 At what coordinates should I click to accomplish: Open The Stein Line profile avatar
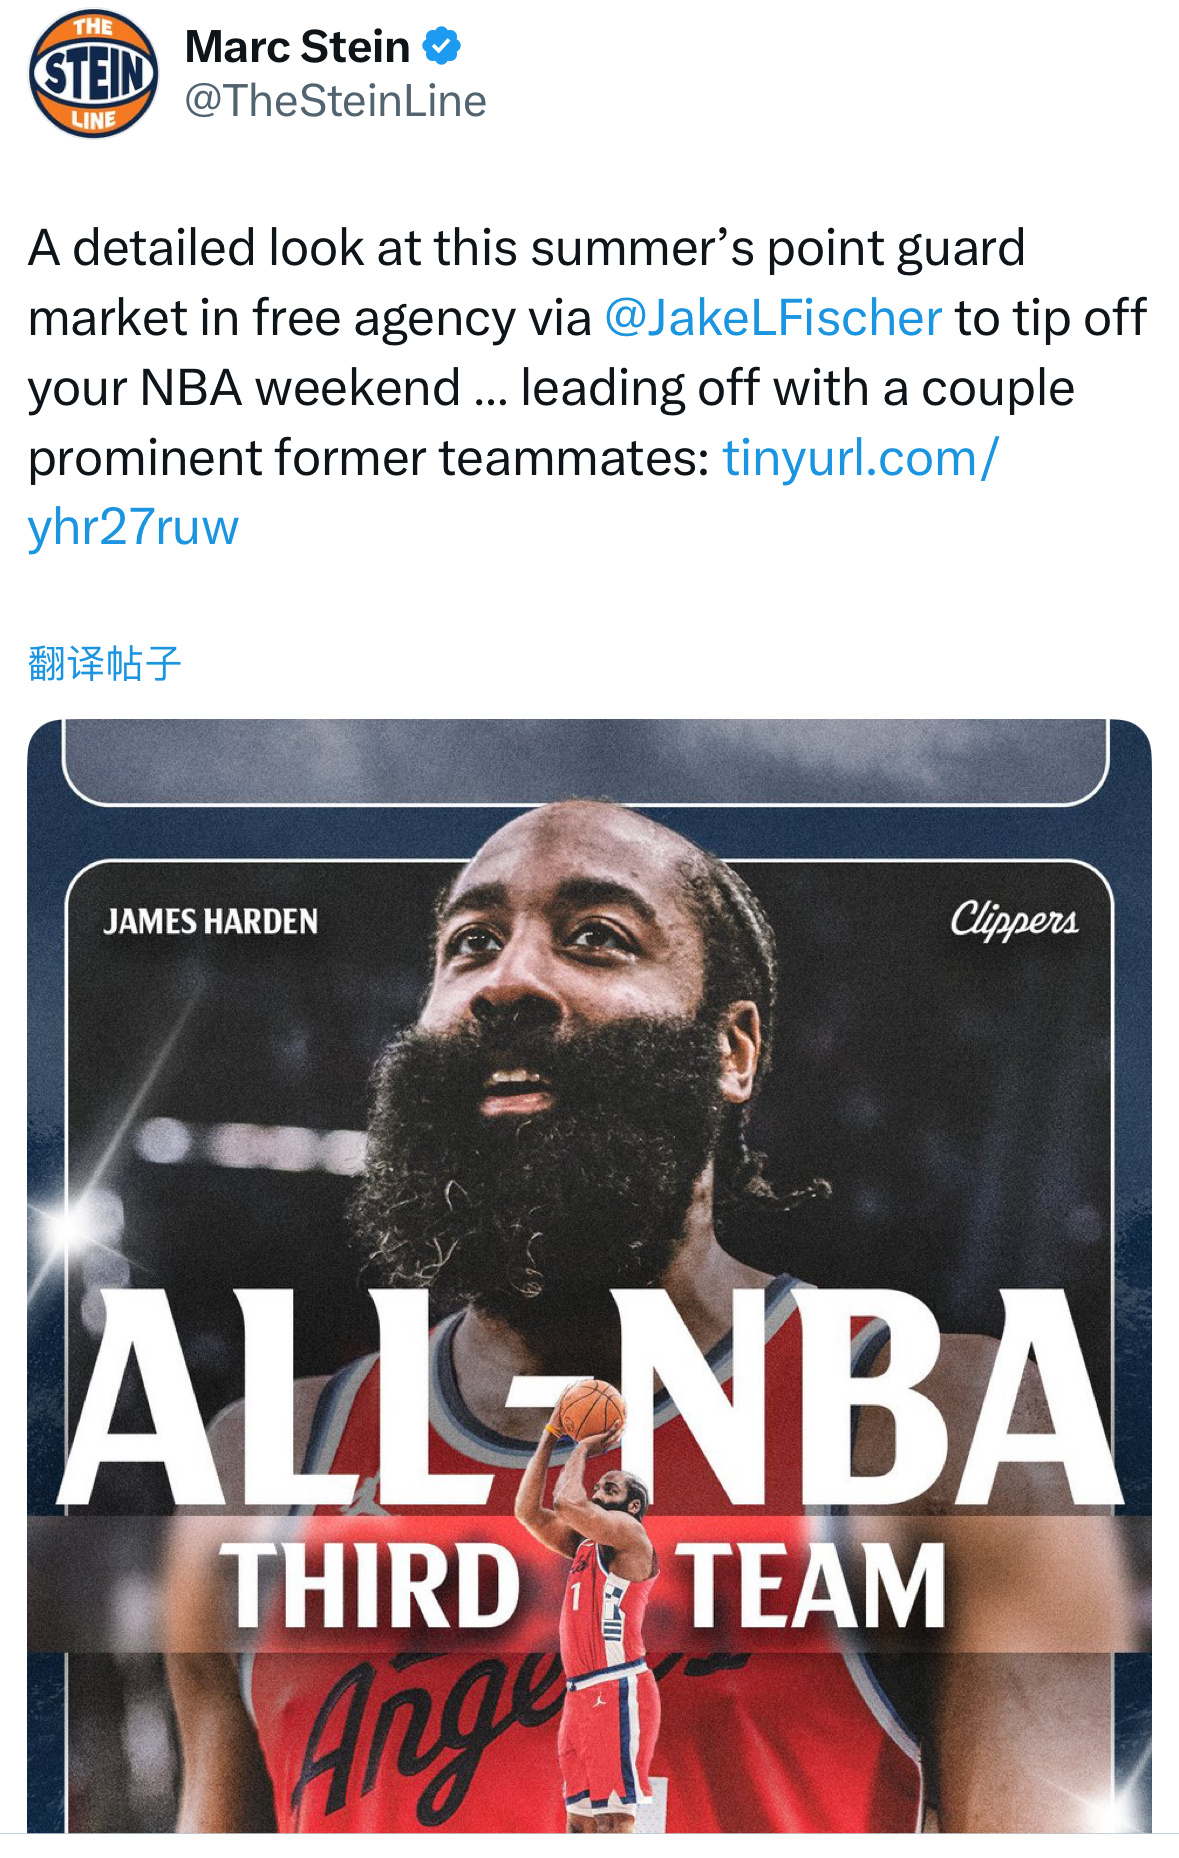pos(93,74)
